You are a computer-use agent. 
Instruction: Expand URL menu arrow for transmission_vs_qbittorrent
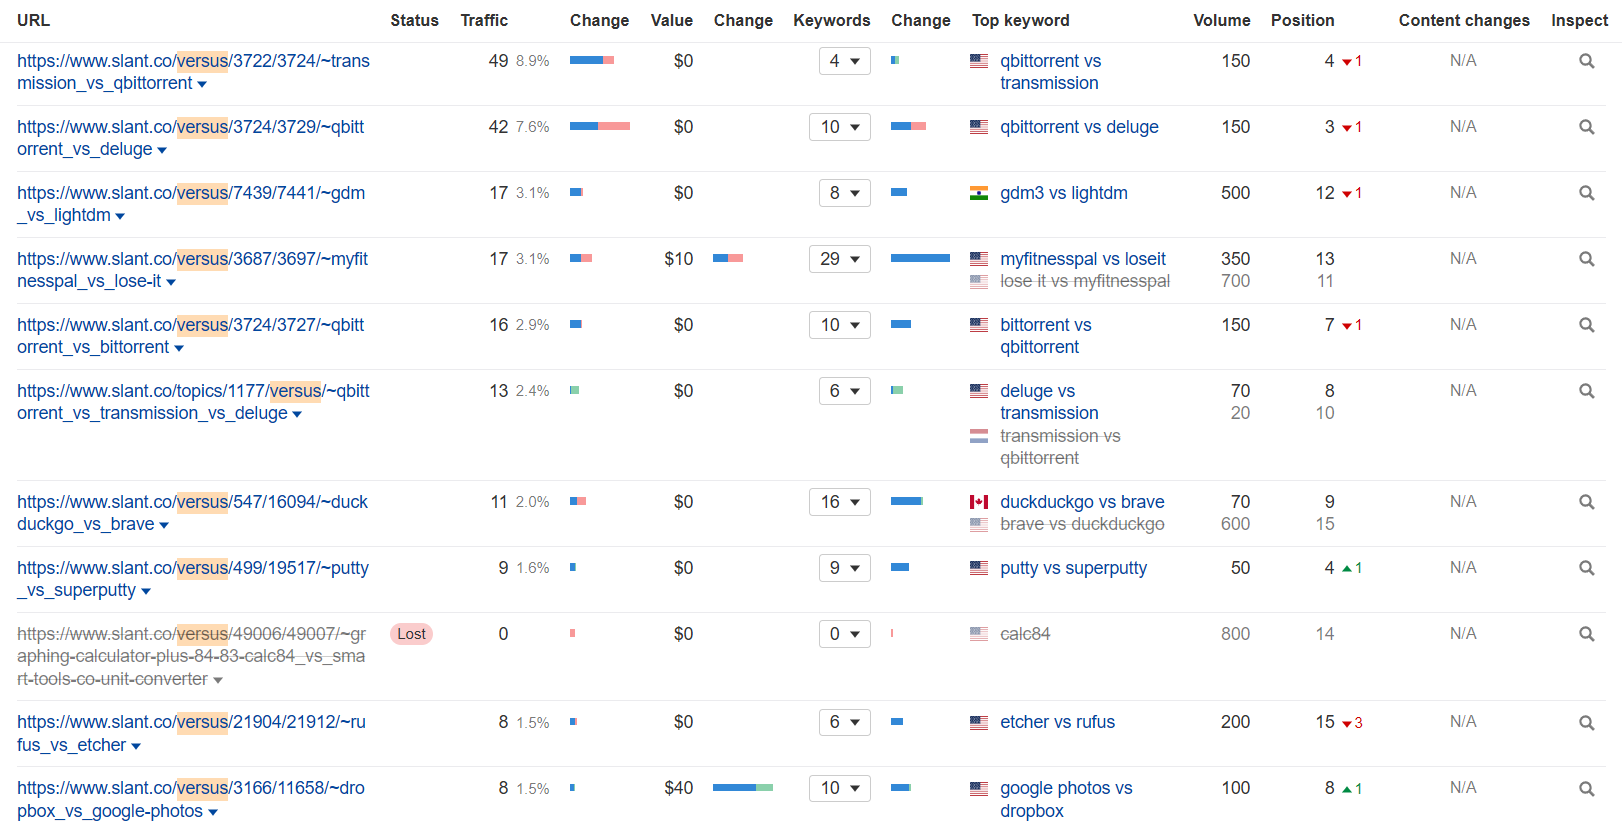tap(202, 85)
